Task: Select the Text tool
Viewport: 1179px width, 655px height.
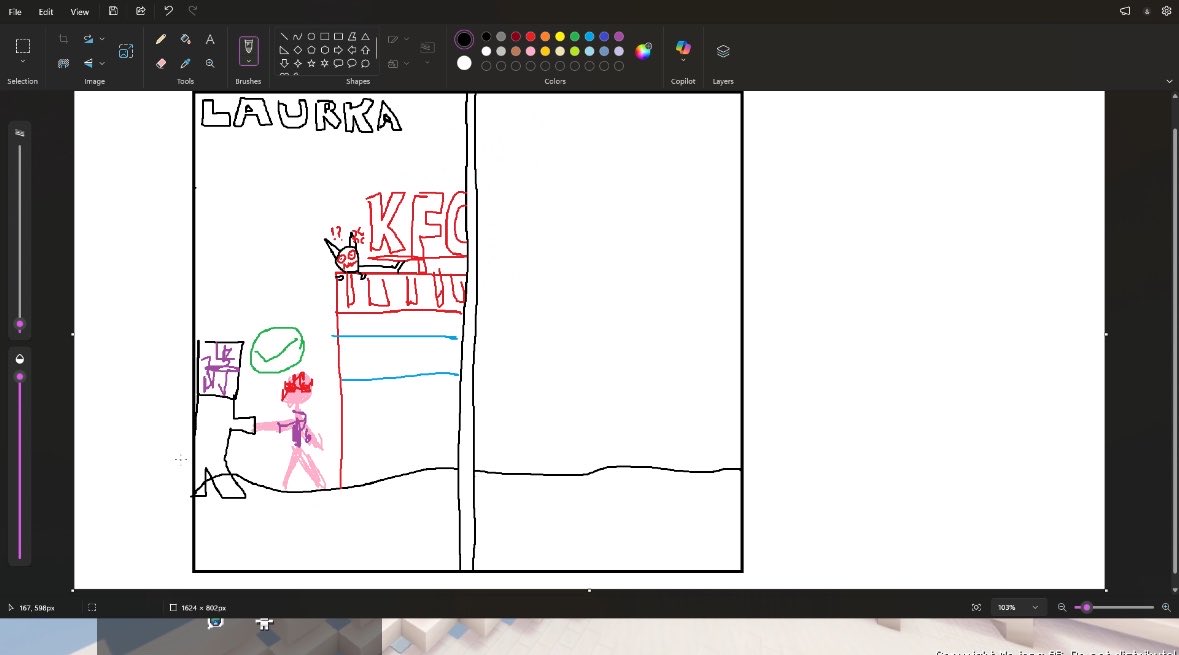Action: click(x=210, y=38)
